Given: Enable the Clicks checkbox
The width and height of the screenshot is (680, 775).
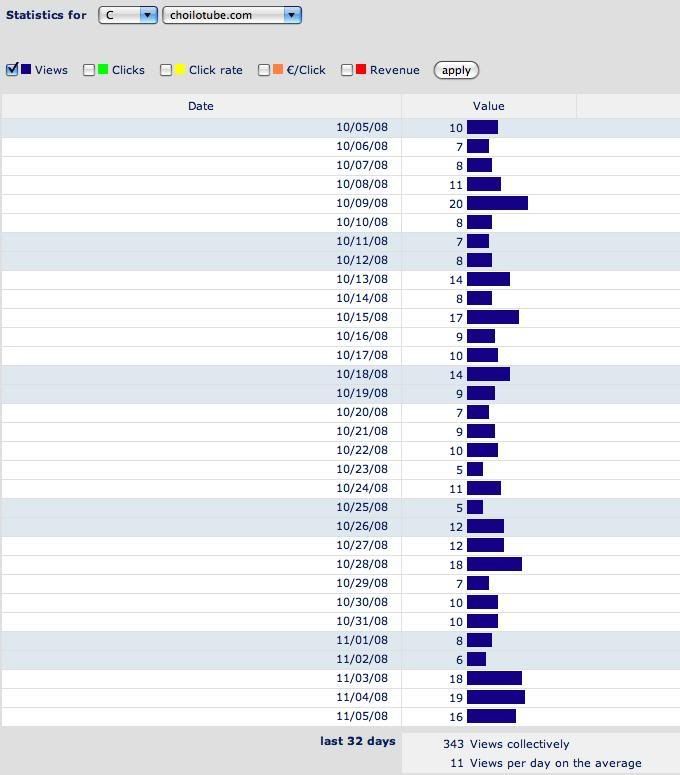Looking at the screenshot, I should coord(89,70).
